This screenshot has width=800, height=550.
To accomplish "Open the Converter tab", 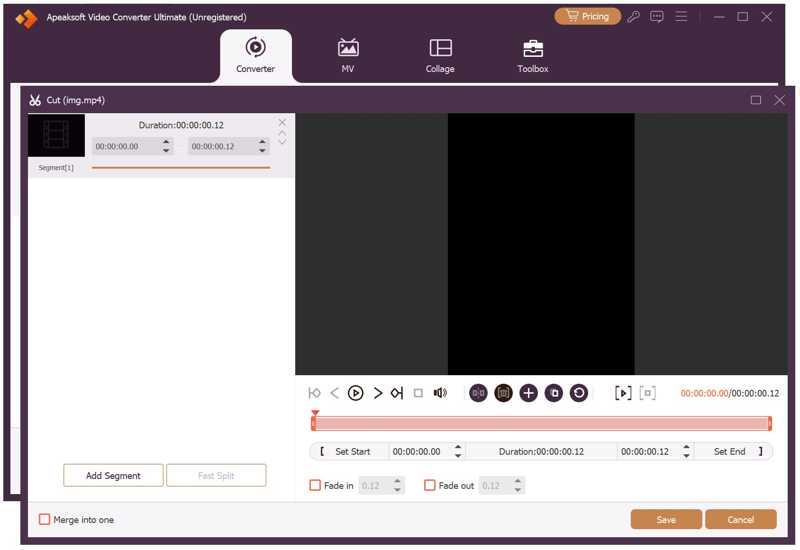I will click(x=255, y=56).
